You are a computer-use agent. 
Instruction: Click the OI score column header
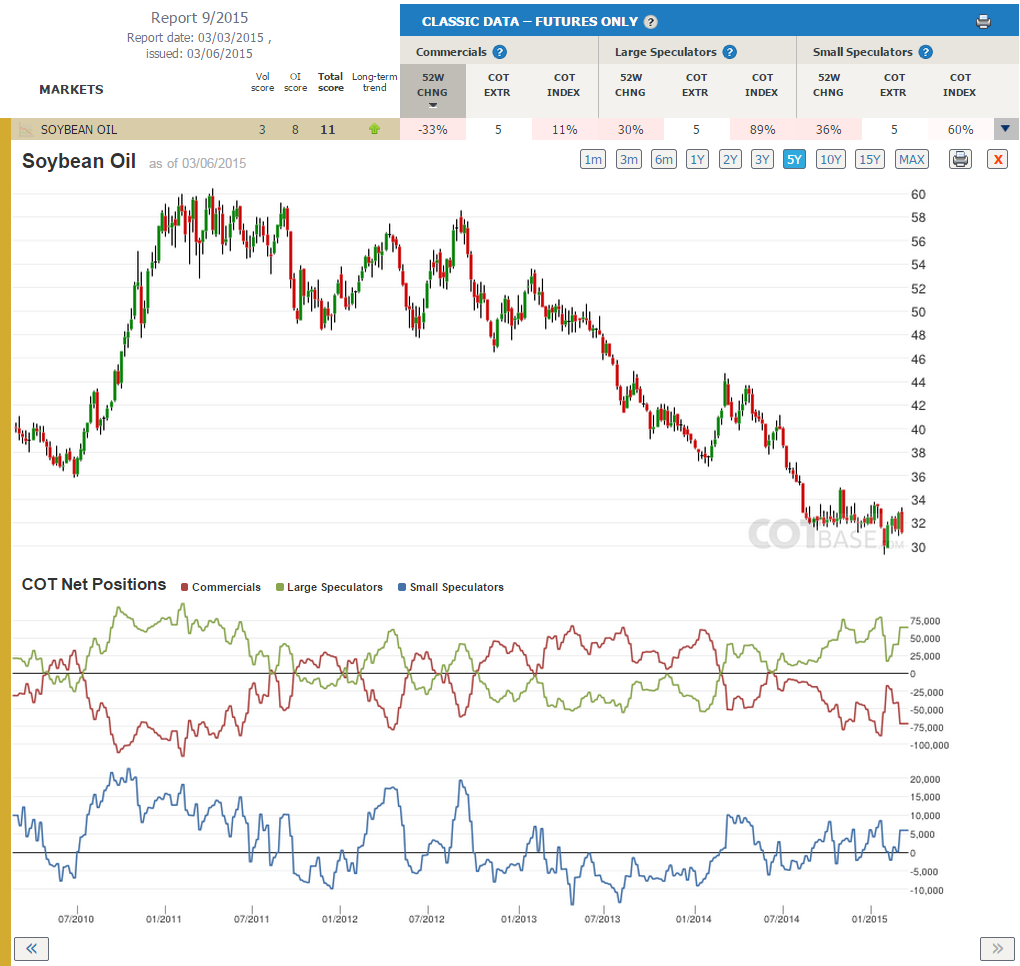[295, 82]
